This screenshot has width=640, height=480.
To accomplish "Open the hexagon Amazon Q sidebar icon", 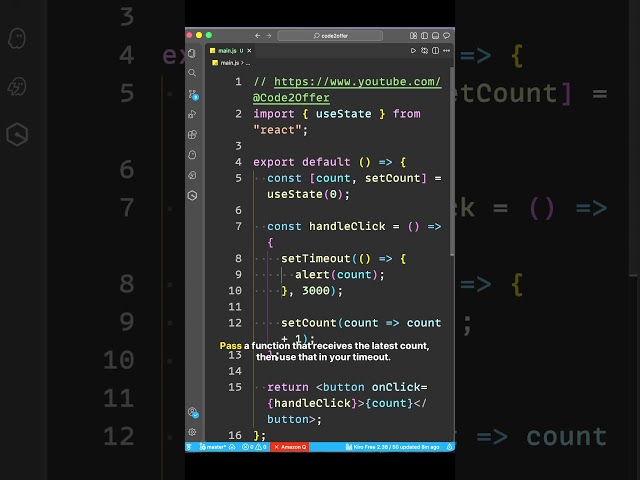I will point(192,196).
